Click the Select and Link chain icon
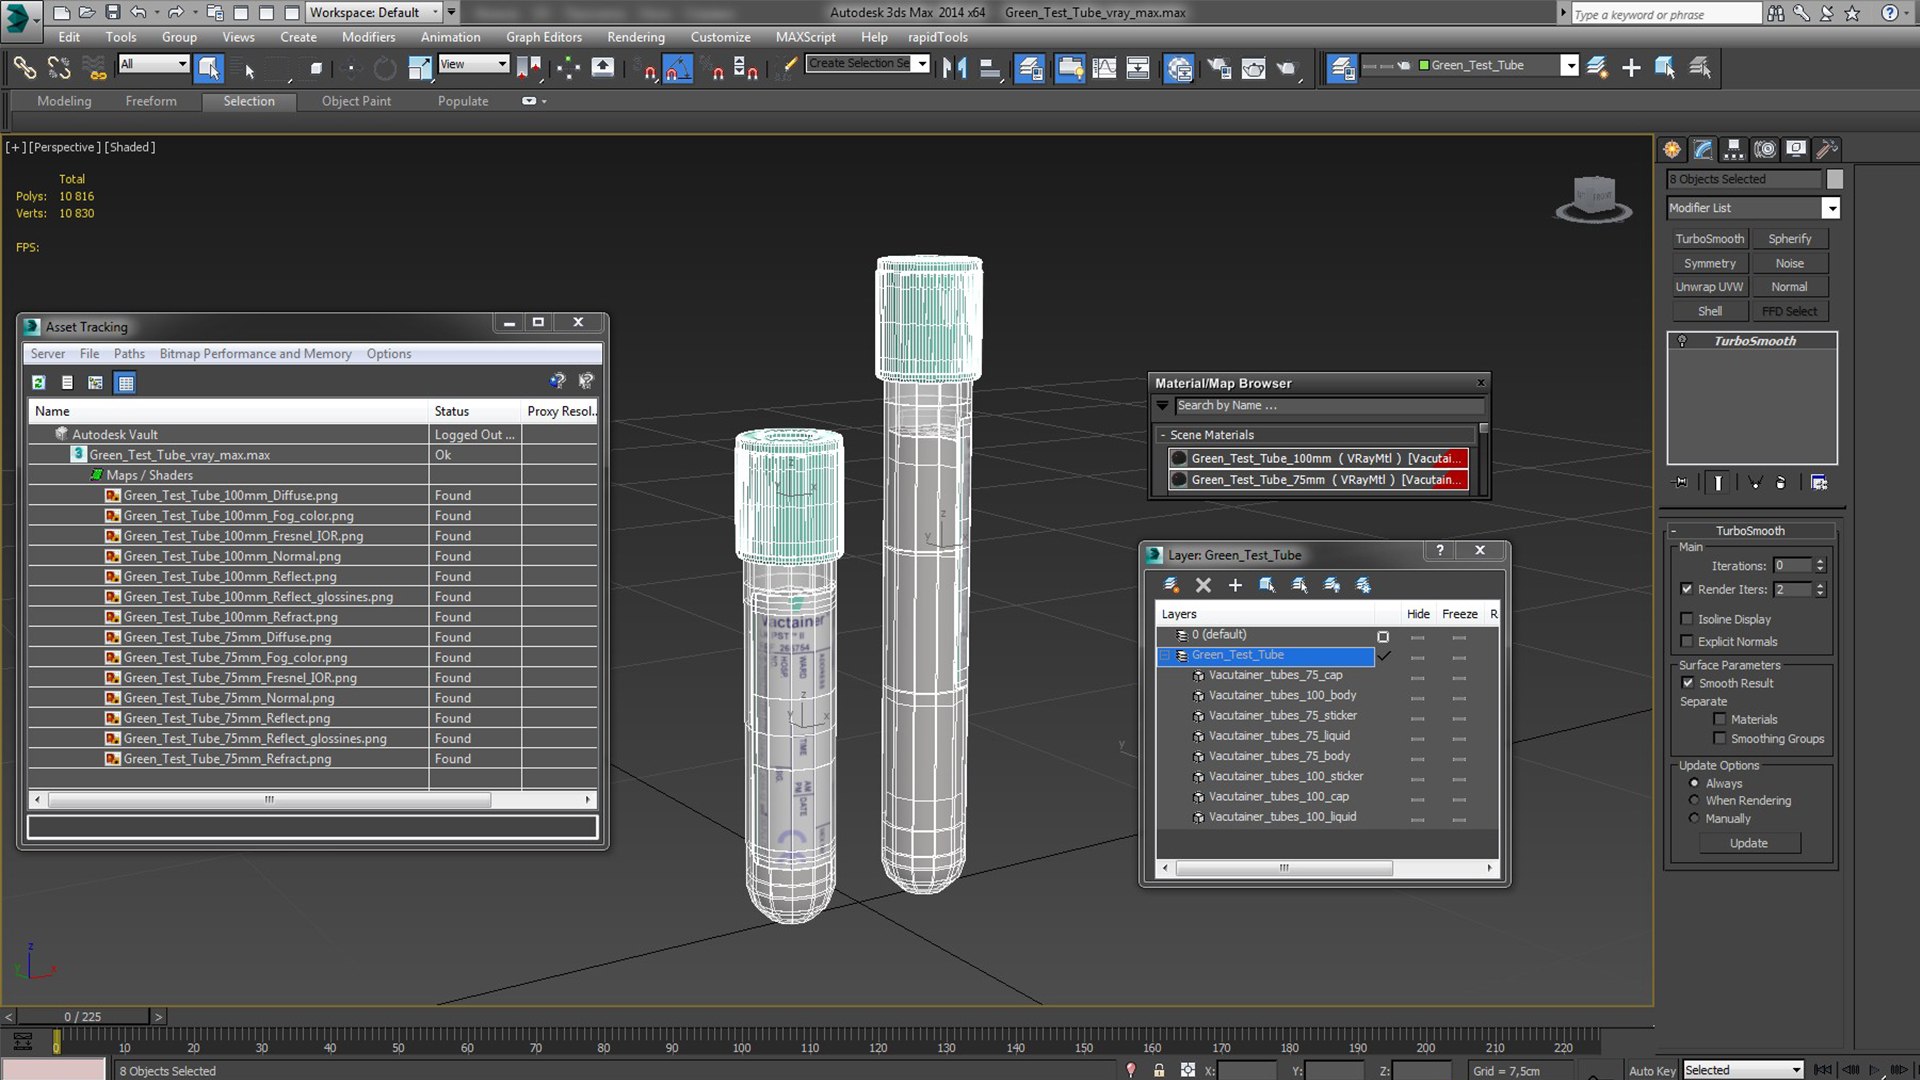This screenshot has height=1080, width=1920. pos(24,68)
